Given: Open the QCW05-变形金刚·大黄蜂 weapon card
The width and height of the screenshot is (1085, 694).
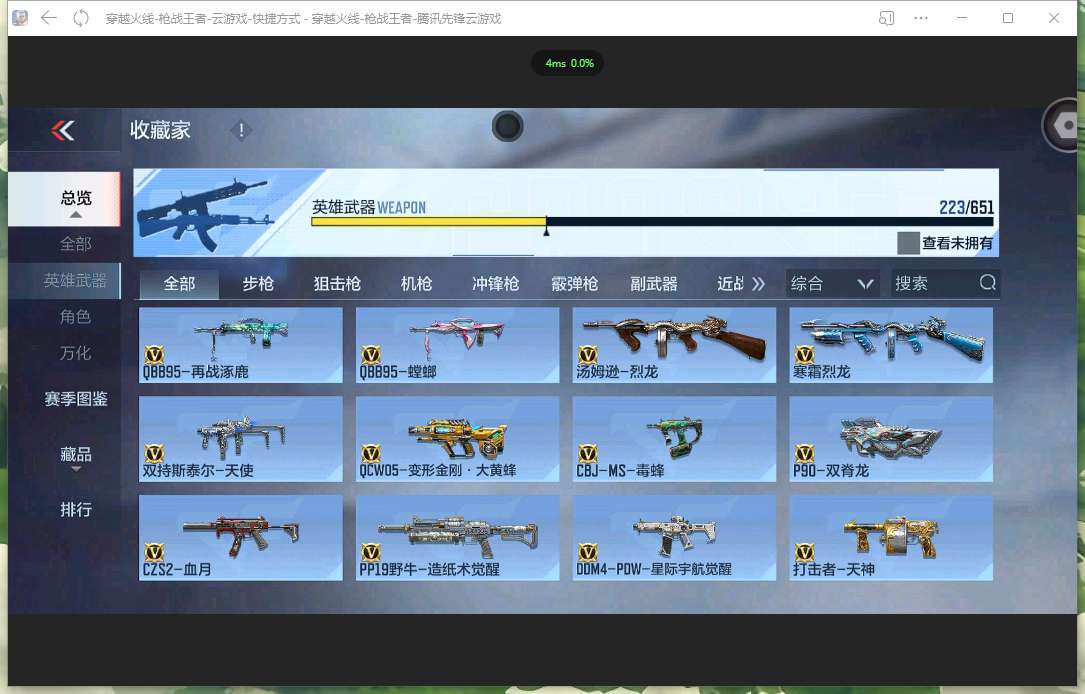Looking at the screenshot, I should (457, 439).
